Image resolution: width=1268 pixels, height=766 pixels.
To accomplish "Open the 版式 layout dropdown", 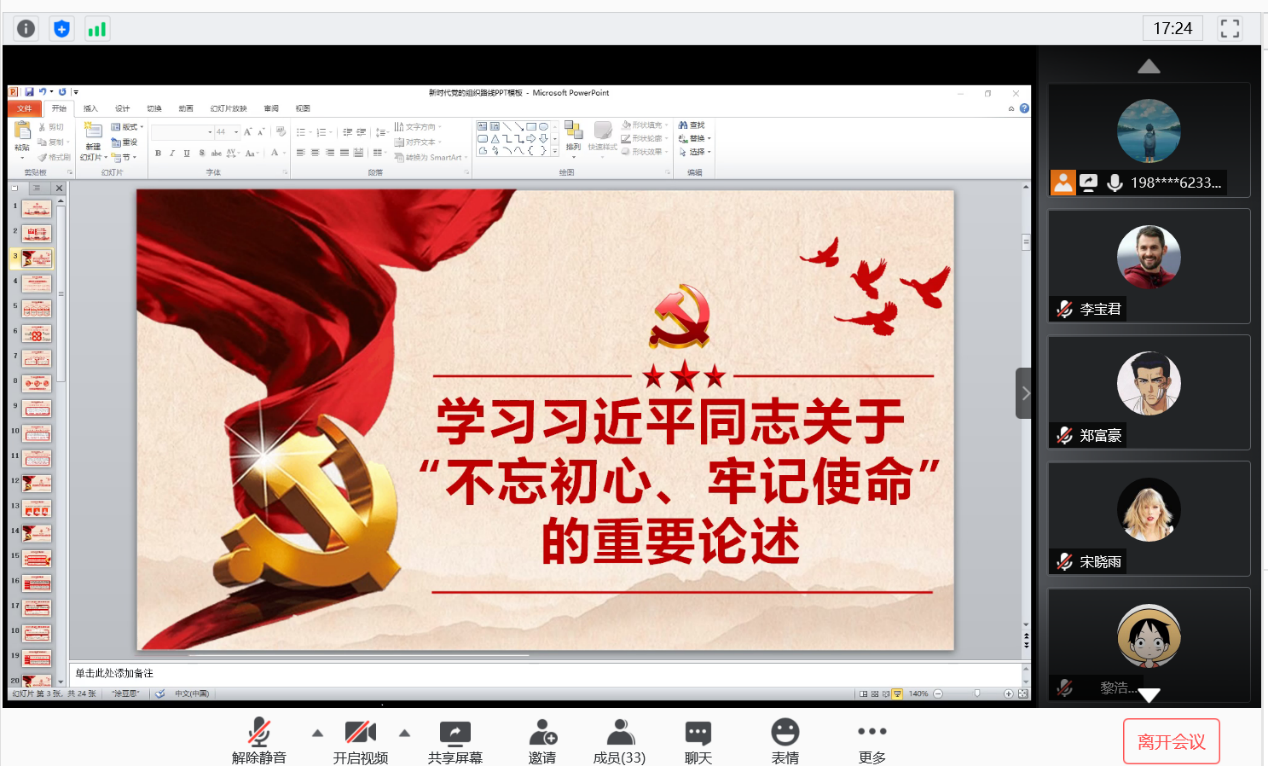I will [127, 127].
